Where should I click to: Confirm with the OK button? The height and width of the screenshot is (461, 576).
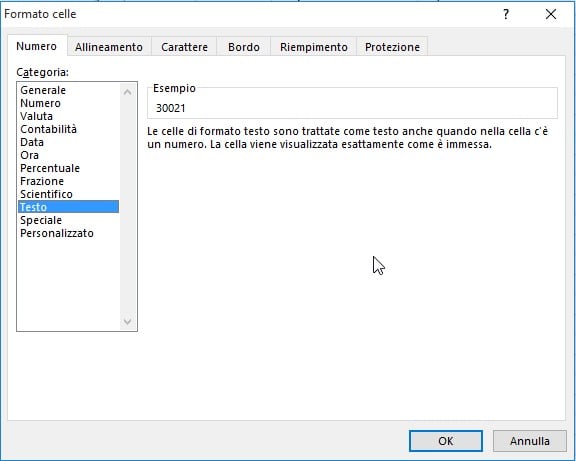446,441
